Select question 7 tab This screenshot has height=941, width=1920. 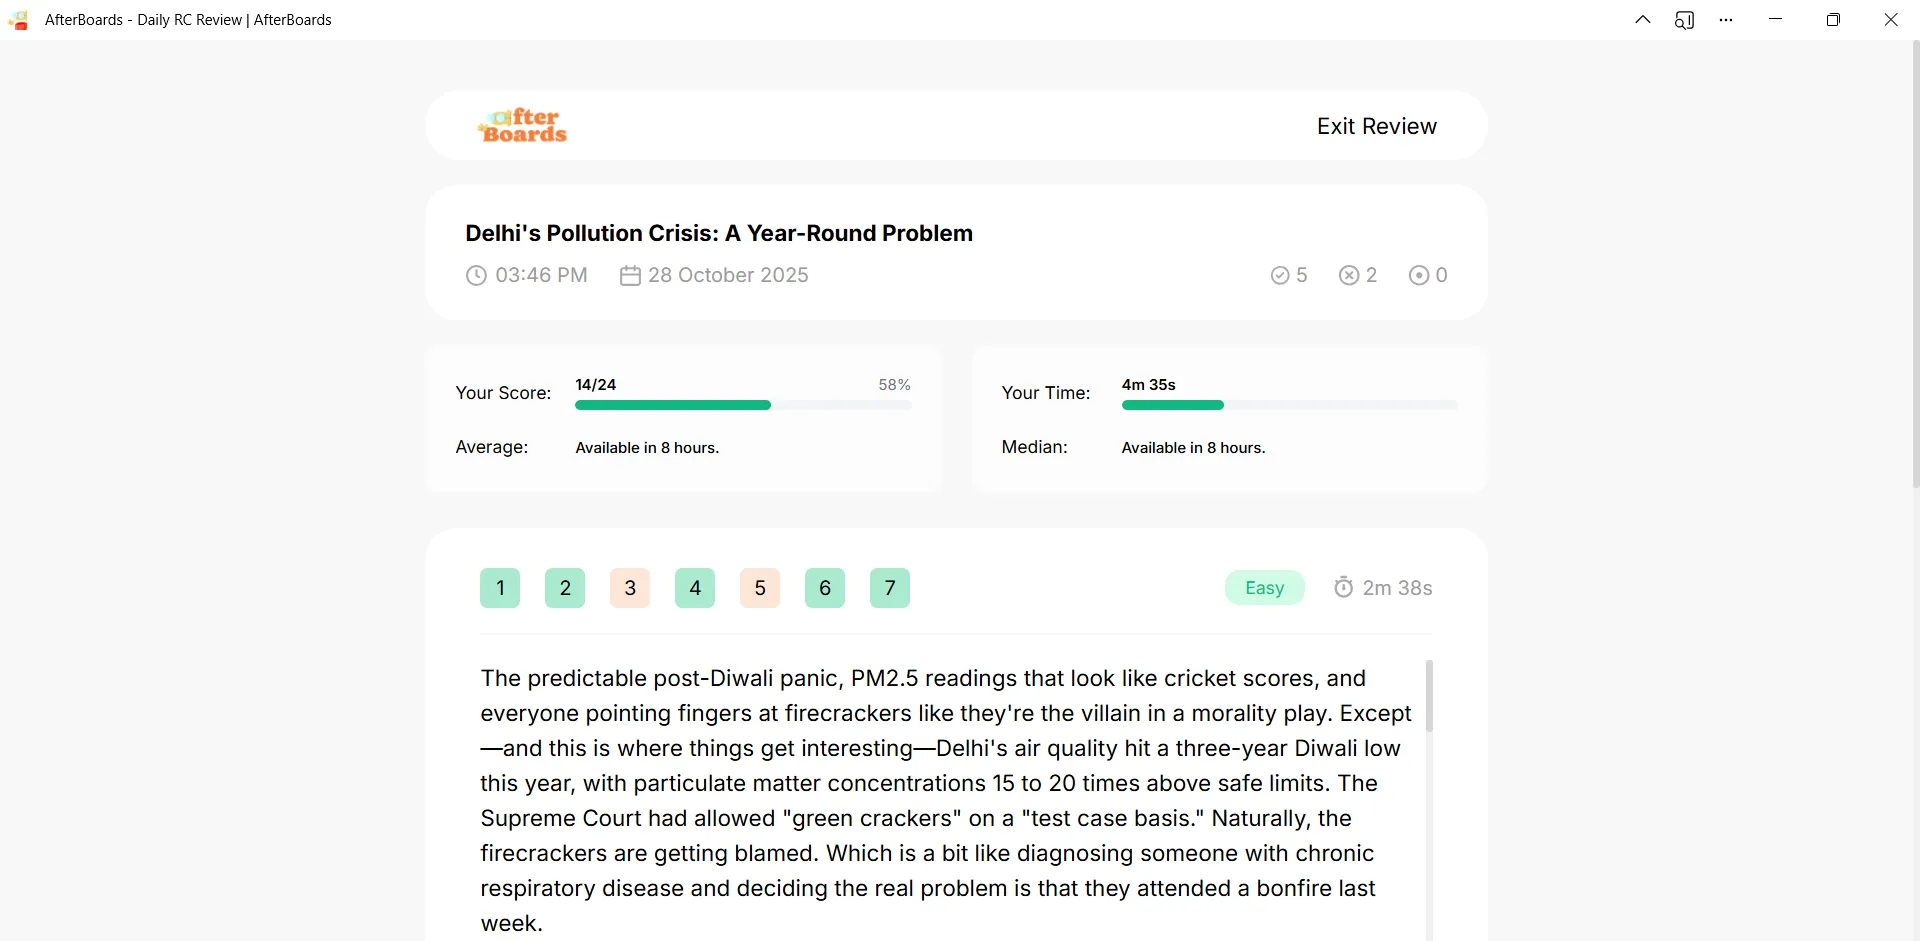tap(890, 588)
